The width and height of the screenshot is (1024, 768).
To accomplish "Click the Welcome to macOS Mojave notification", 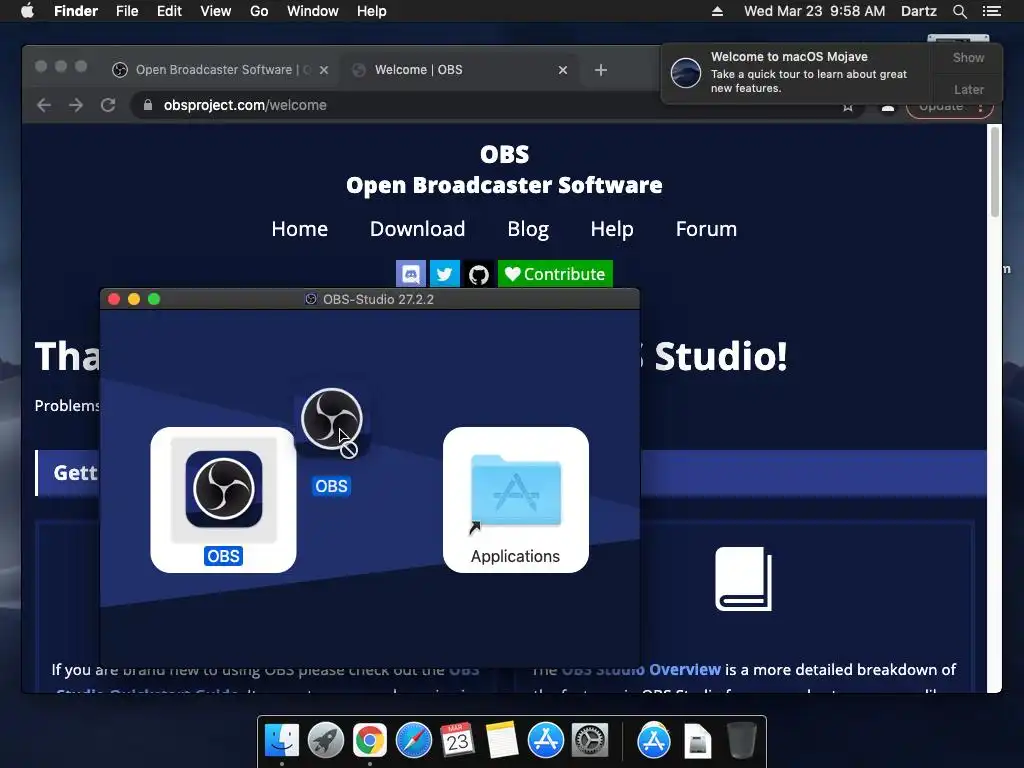I will 797,72.
